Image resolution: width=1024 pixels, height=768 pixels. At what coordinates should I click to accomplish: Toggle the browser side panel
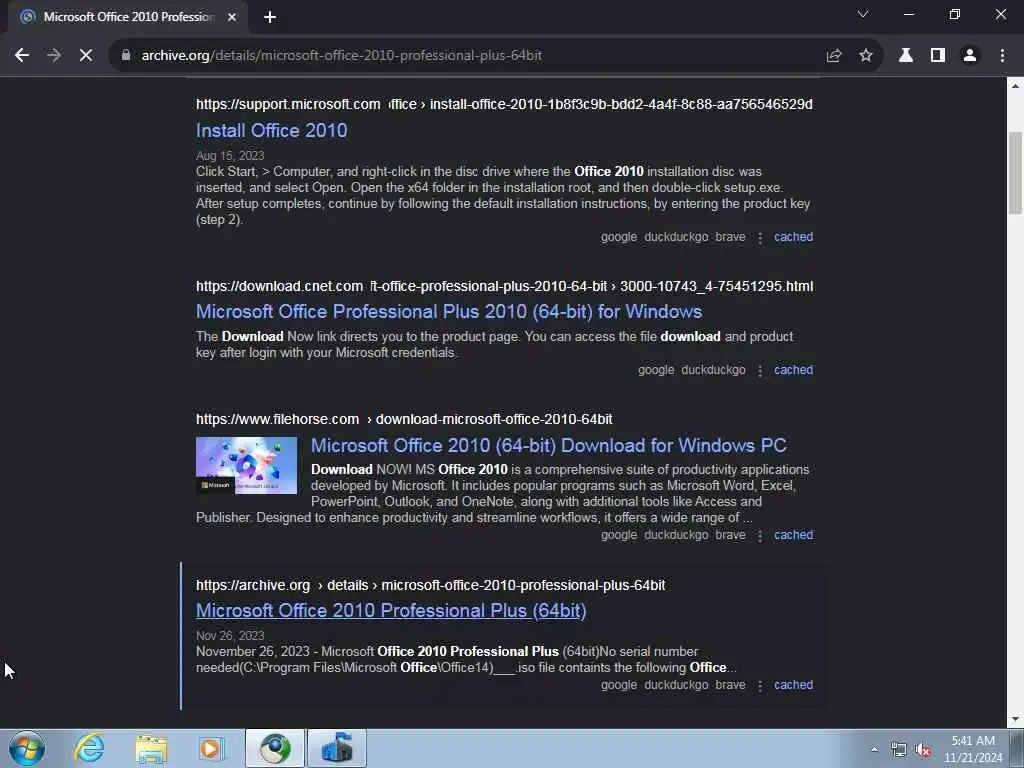click(x=938, y=56)
